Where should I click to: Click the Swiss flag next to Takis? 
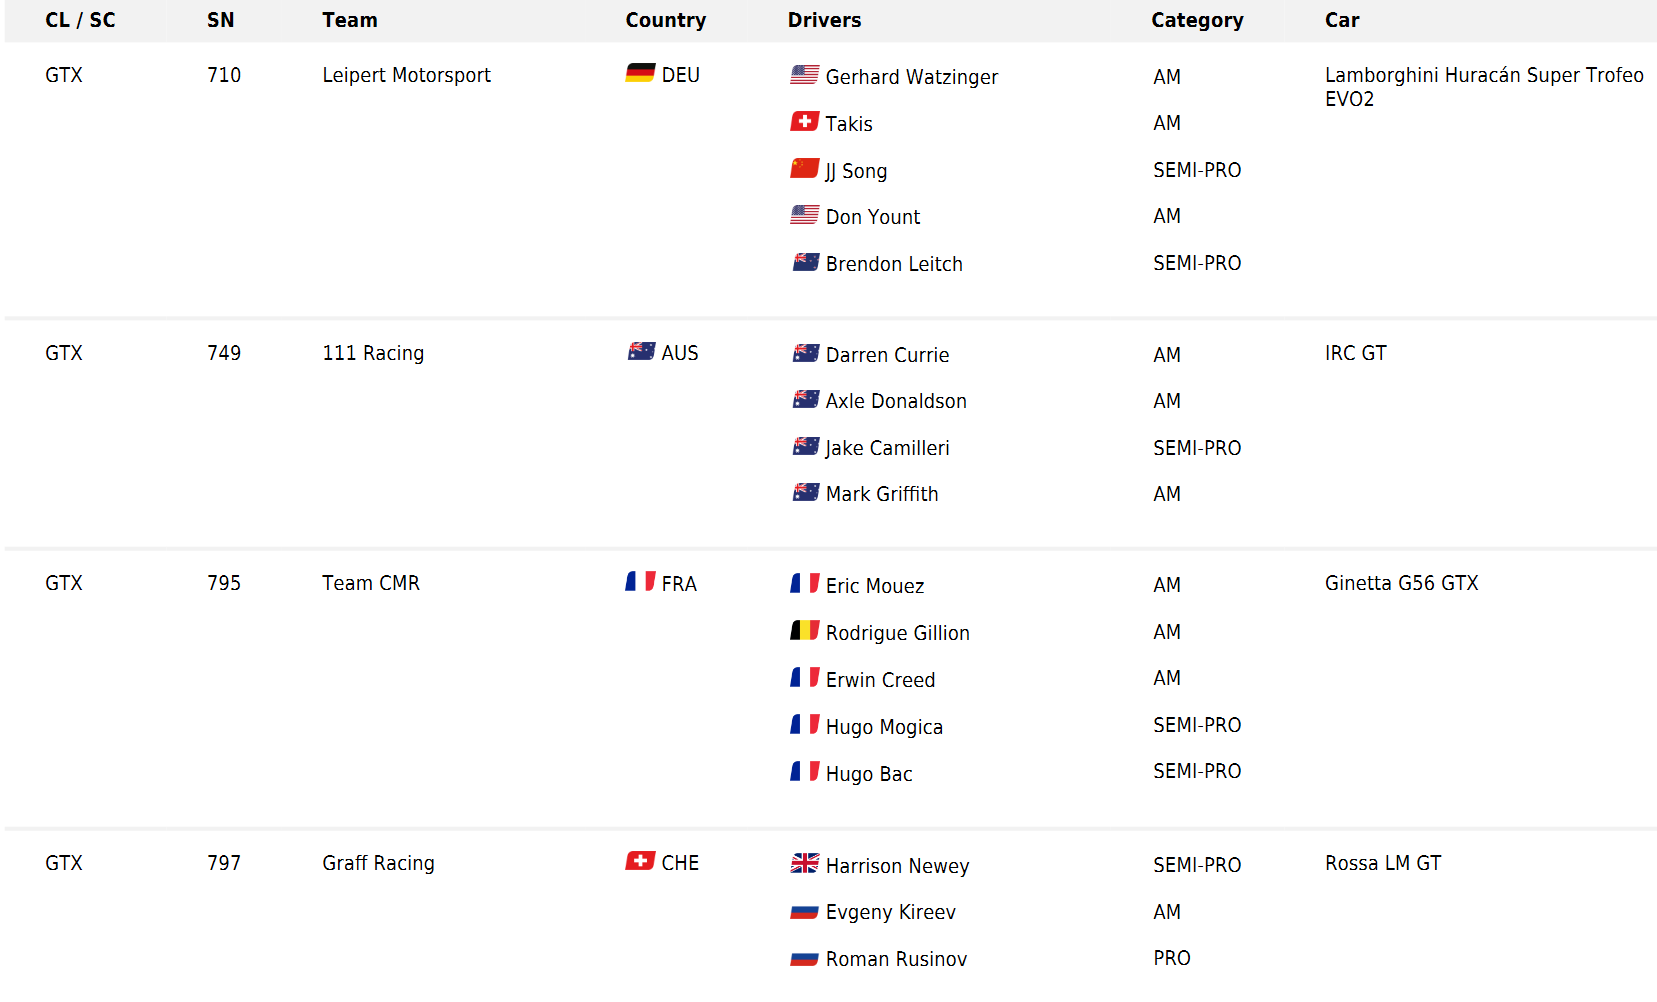click(805, 122)
